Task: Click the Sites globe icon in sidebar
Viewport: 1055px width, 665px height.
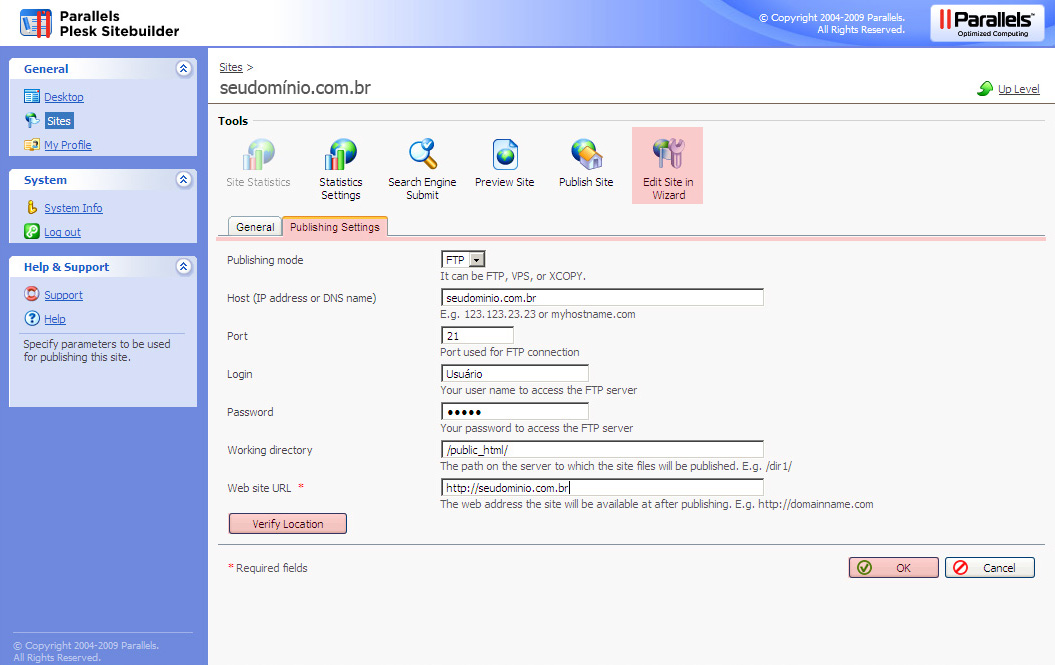Action: coord(32,120)
